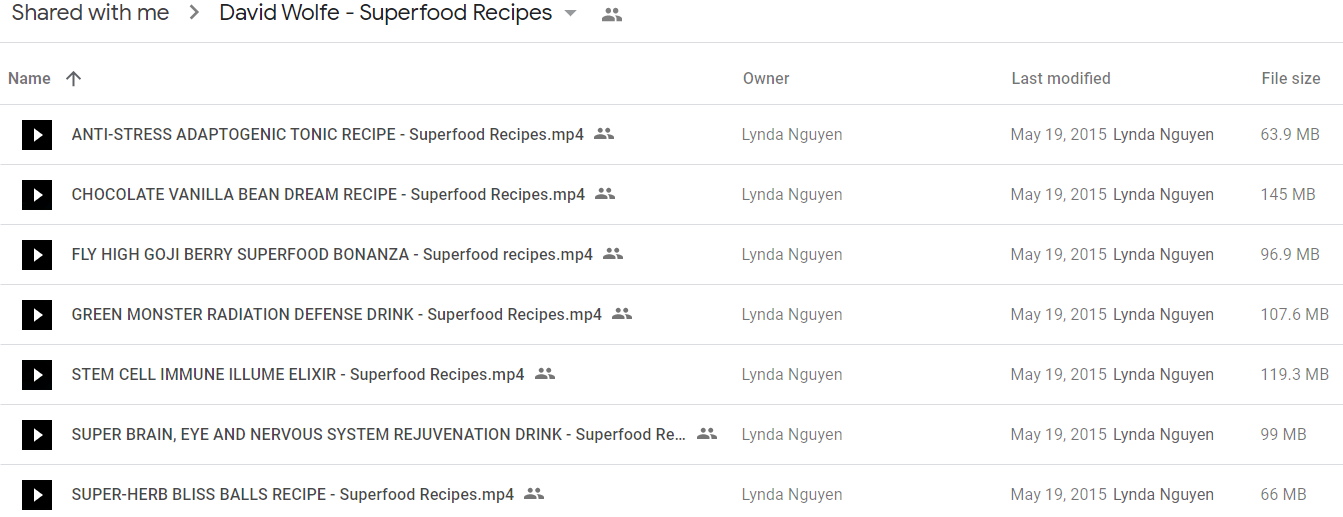Click video icon of GREEN MONSTER RADIATION DEFENSE file
Image resolution: width=1343 pixels, height=517 pixels.
[x=37, y=315]
